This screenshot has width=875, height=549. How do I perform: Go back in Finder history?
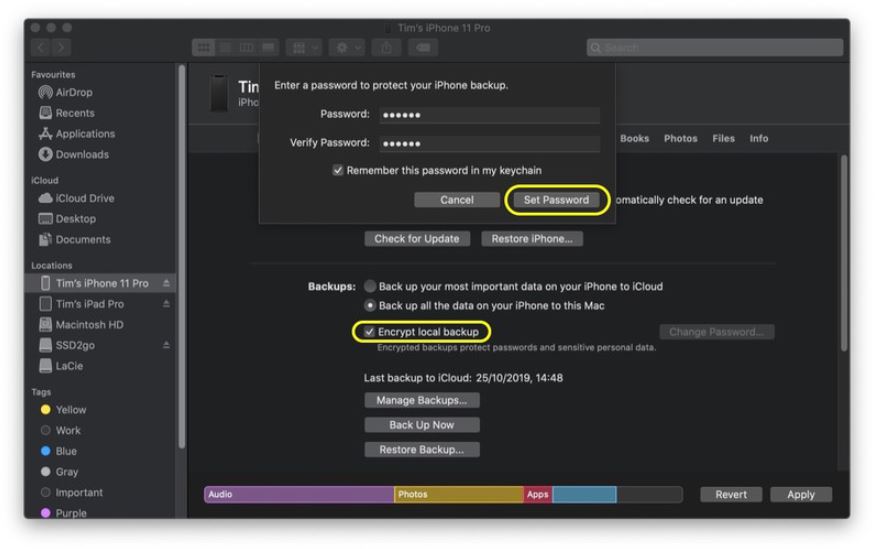click(41, 47)
